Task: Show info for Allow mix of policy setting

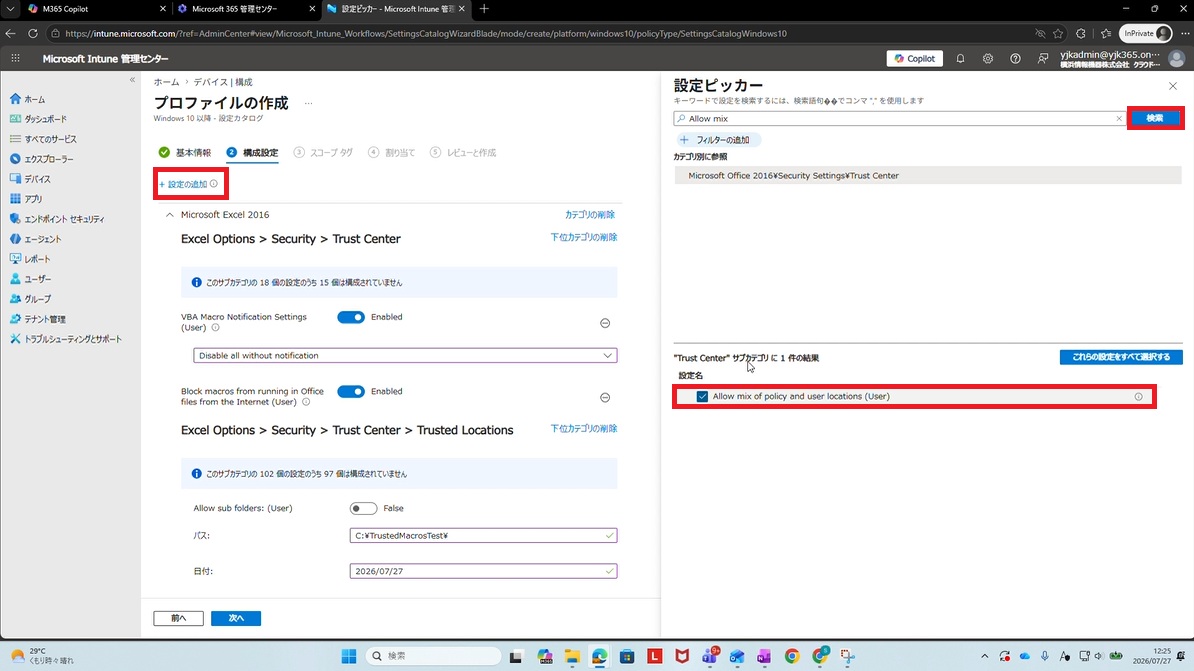Action: pos(1138,397)
